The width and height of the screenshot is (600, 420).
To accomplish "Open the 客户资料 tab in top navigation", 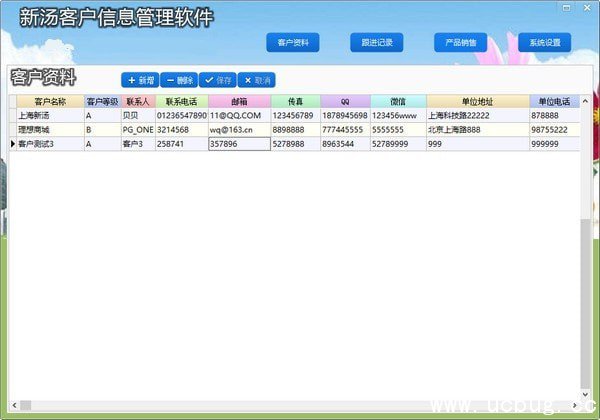I will [x=293, y=42].
